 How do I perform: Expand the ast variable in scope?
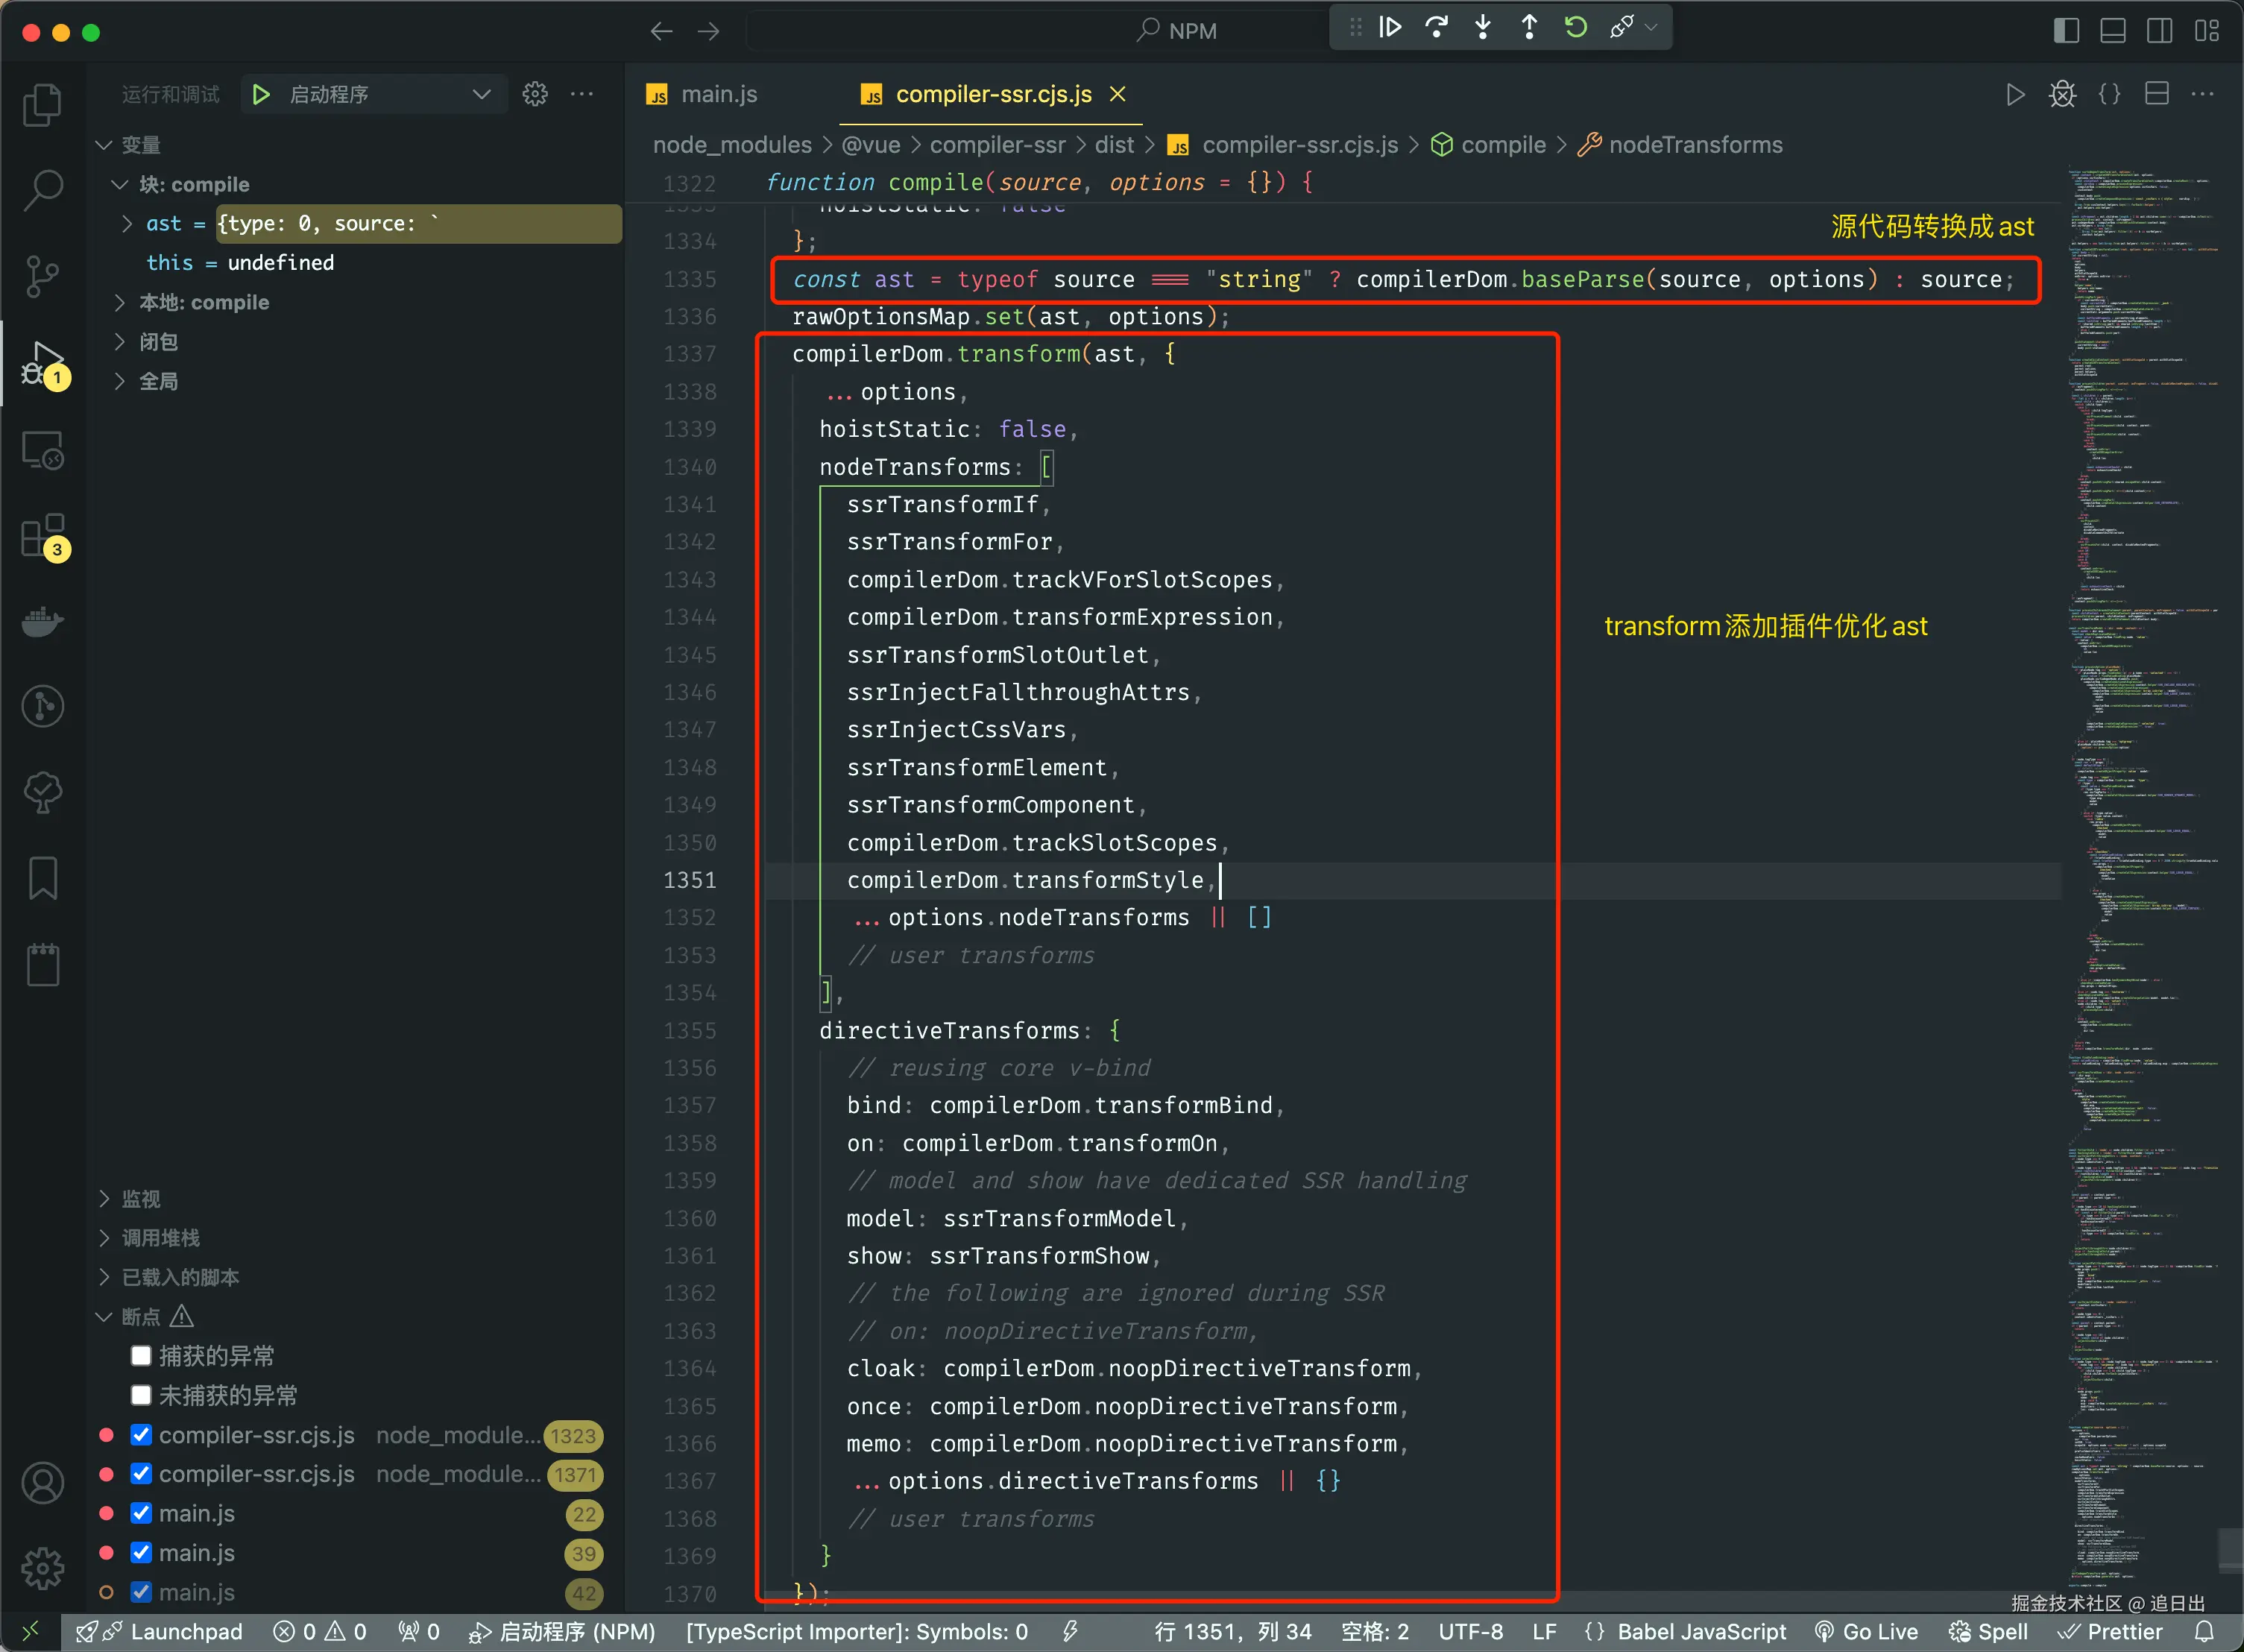tap(127, 224)
